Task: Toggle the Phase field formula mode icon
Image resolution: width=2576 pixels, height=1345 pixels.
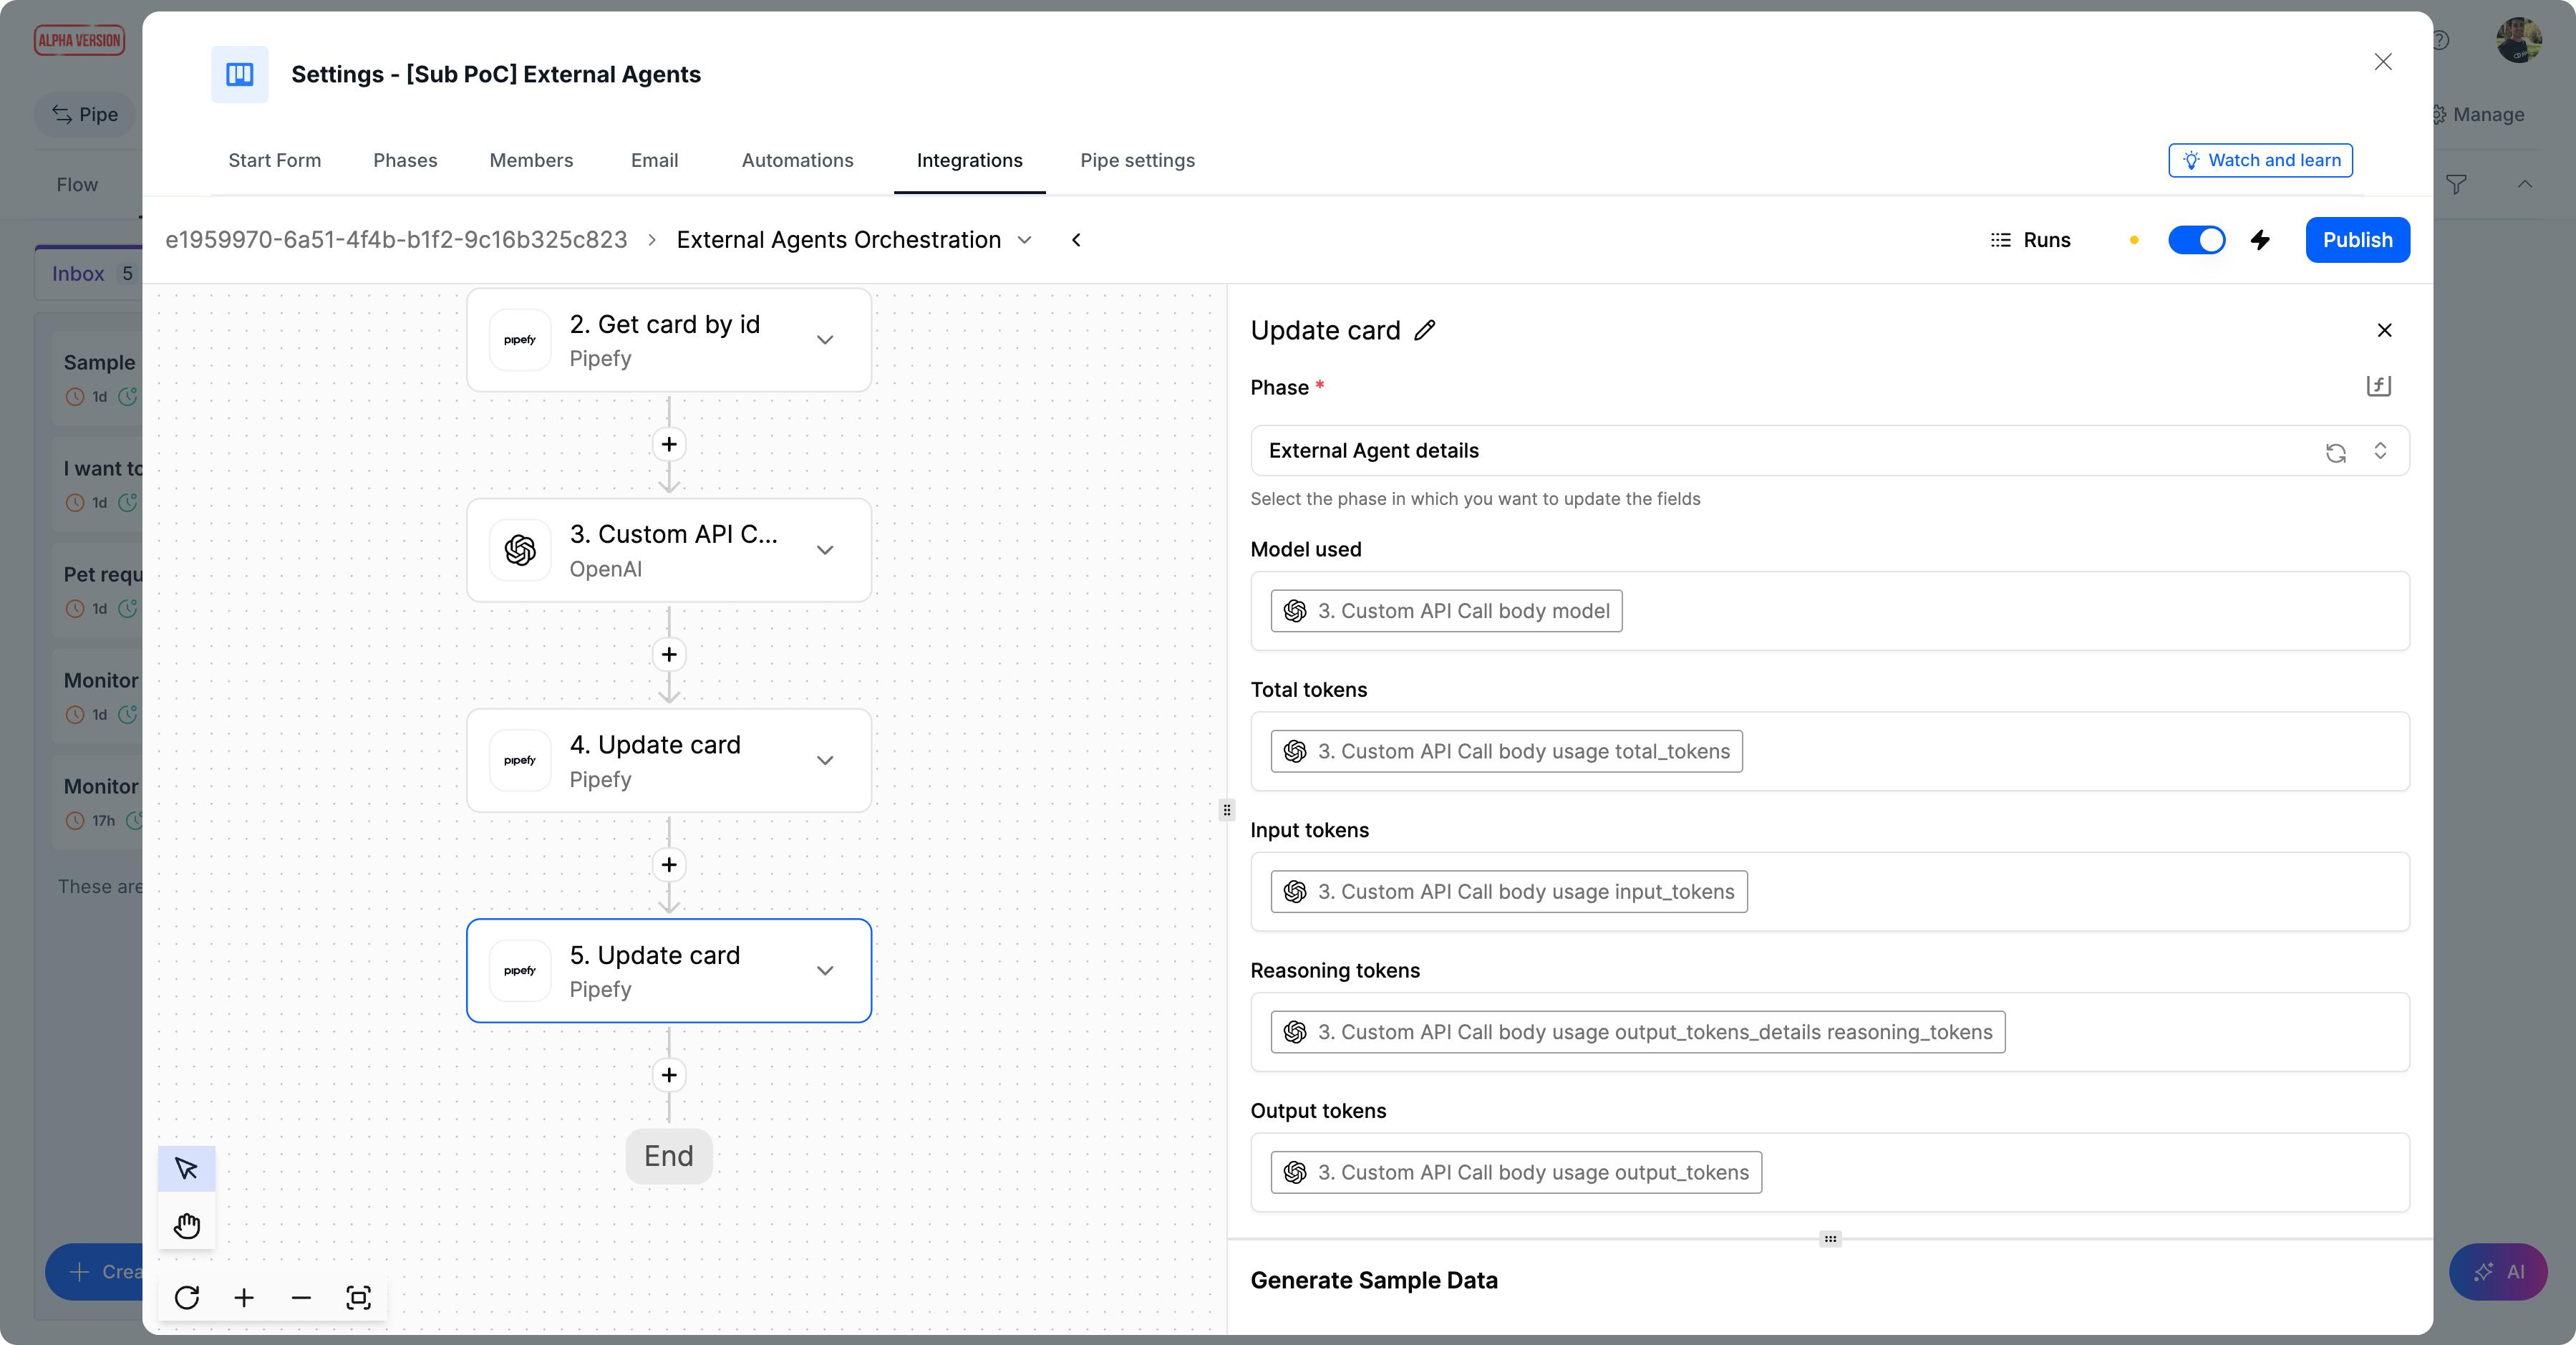Action: 2378,386
